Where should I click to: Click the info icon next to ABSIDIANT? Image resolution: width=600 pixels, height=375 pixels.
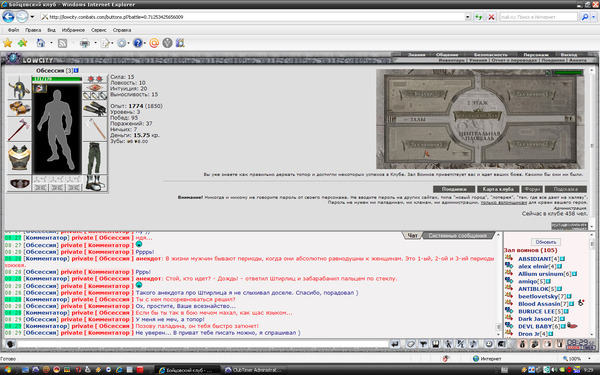(x=563, y=259)
